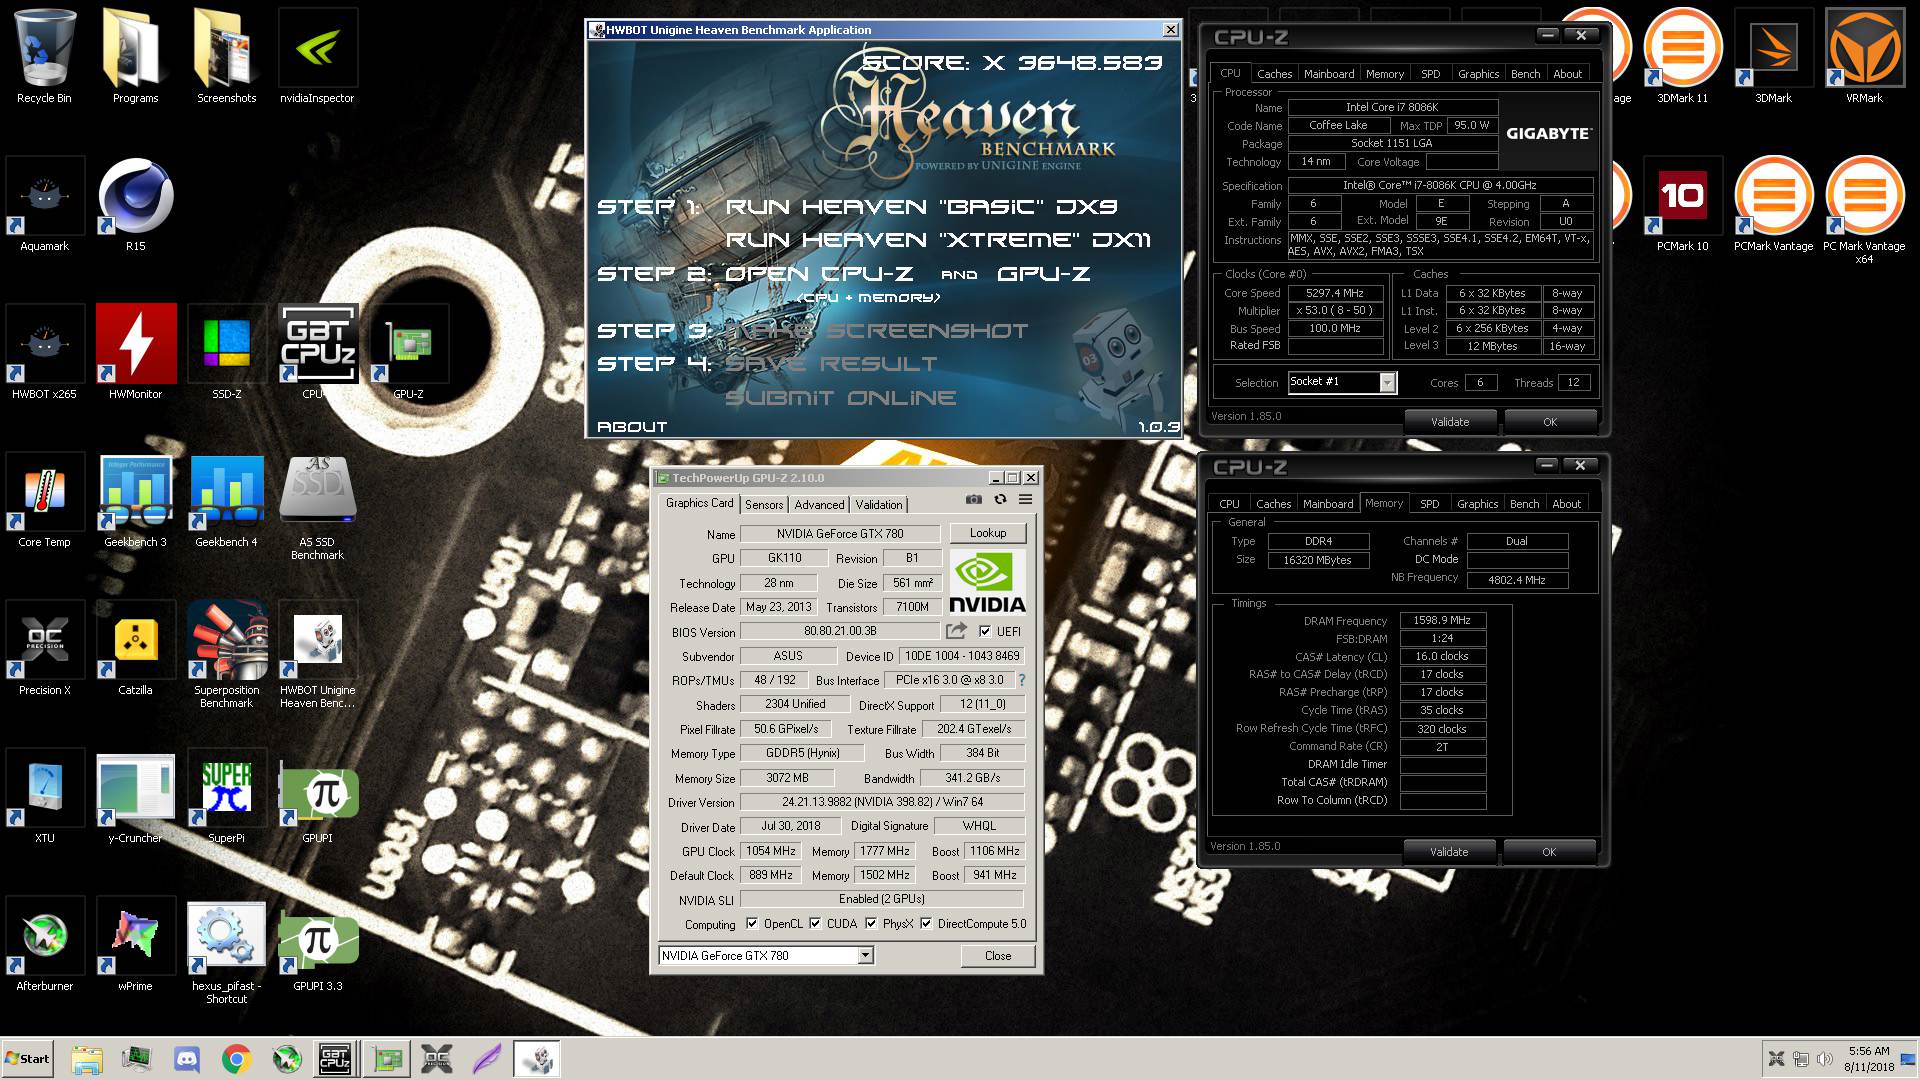
Task: Click Run Heaven "Xtreme" DX11 option
Action: (938, 240)
